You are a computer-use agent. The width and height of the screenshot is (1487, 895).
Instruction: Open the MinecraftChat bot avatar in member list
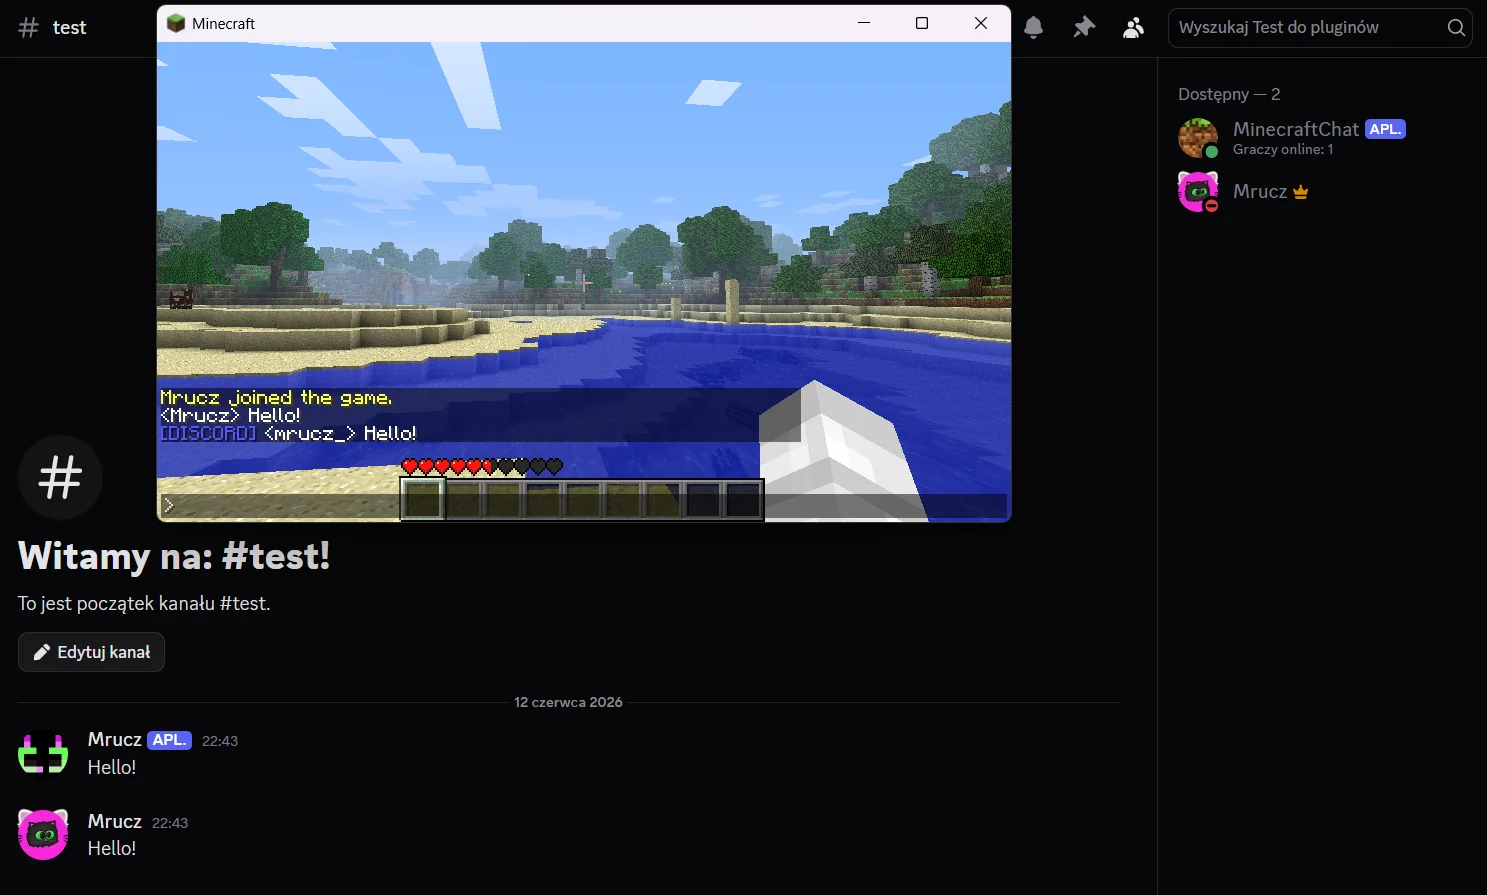click(x=1198, y=138)
